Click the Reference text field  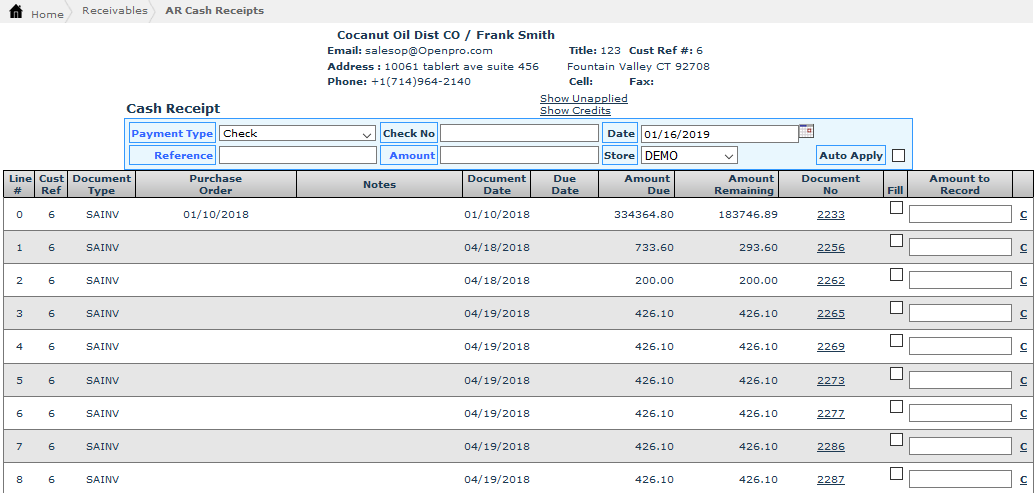[297, 155]
